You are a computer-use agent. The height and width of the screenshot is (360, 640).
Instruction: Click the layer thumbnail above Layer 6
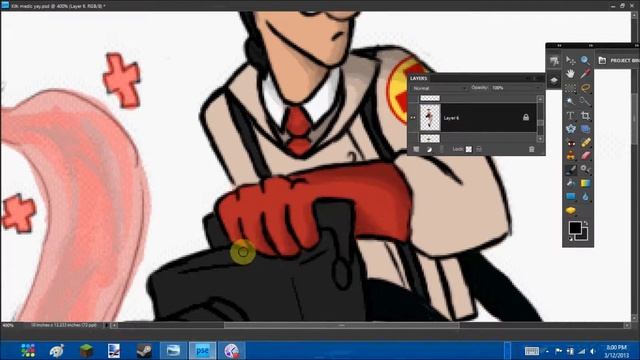[x=430, y=98]
